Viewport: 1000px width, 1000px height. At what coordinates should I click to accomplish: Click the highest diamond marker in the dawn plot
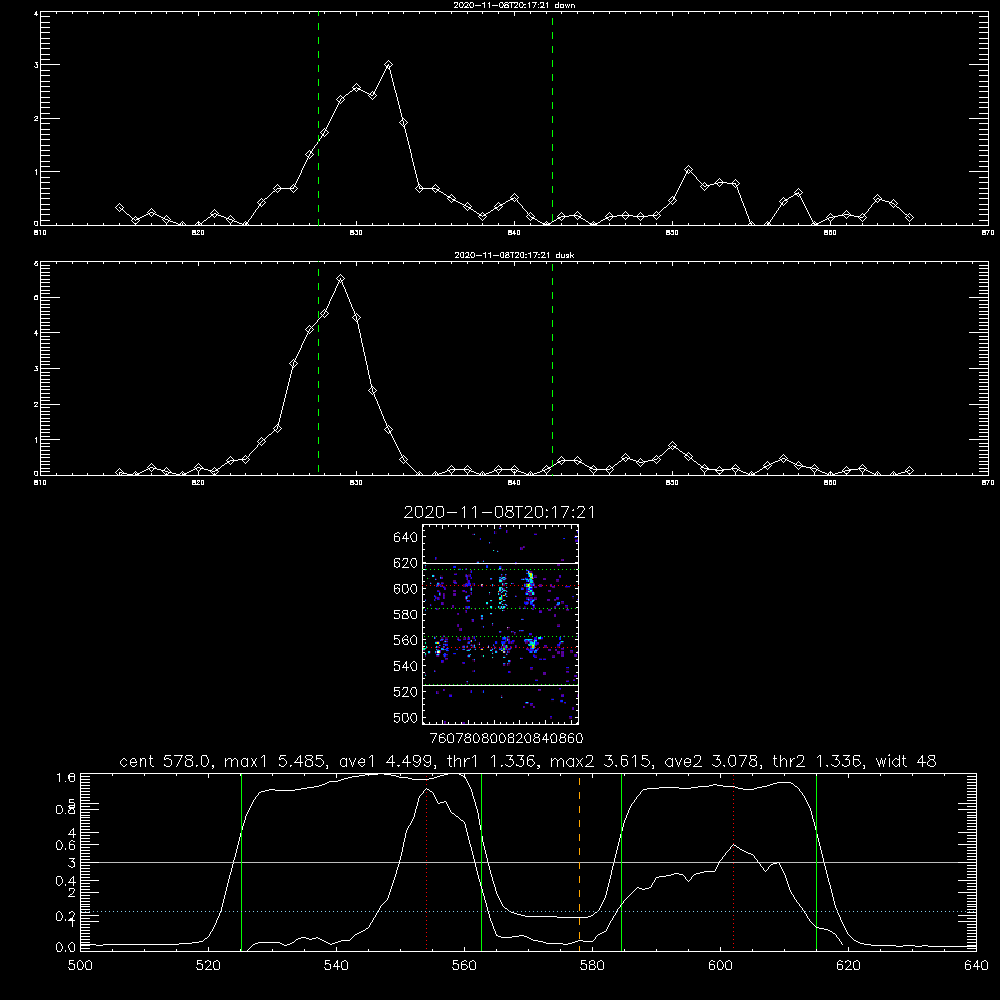[x=388, y=65]
